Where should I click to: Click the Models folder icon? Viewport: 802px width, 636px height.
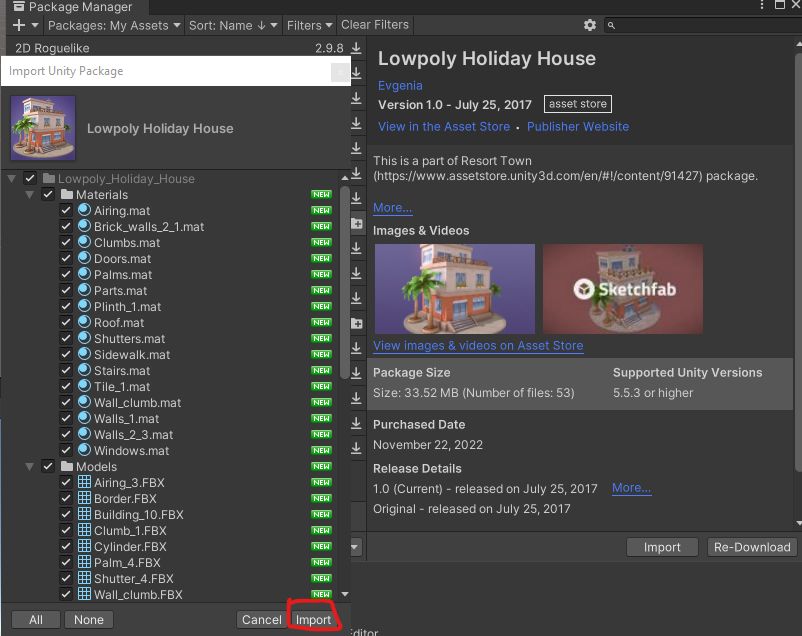[67, 466]
